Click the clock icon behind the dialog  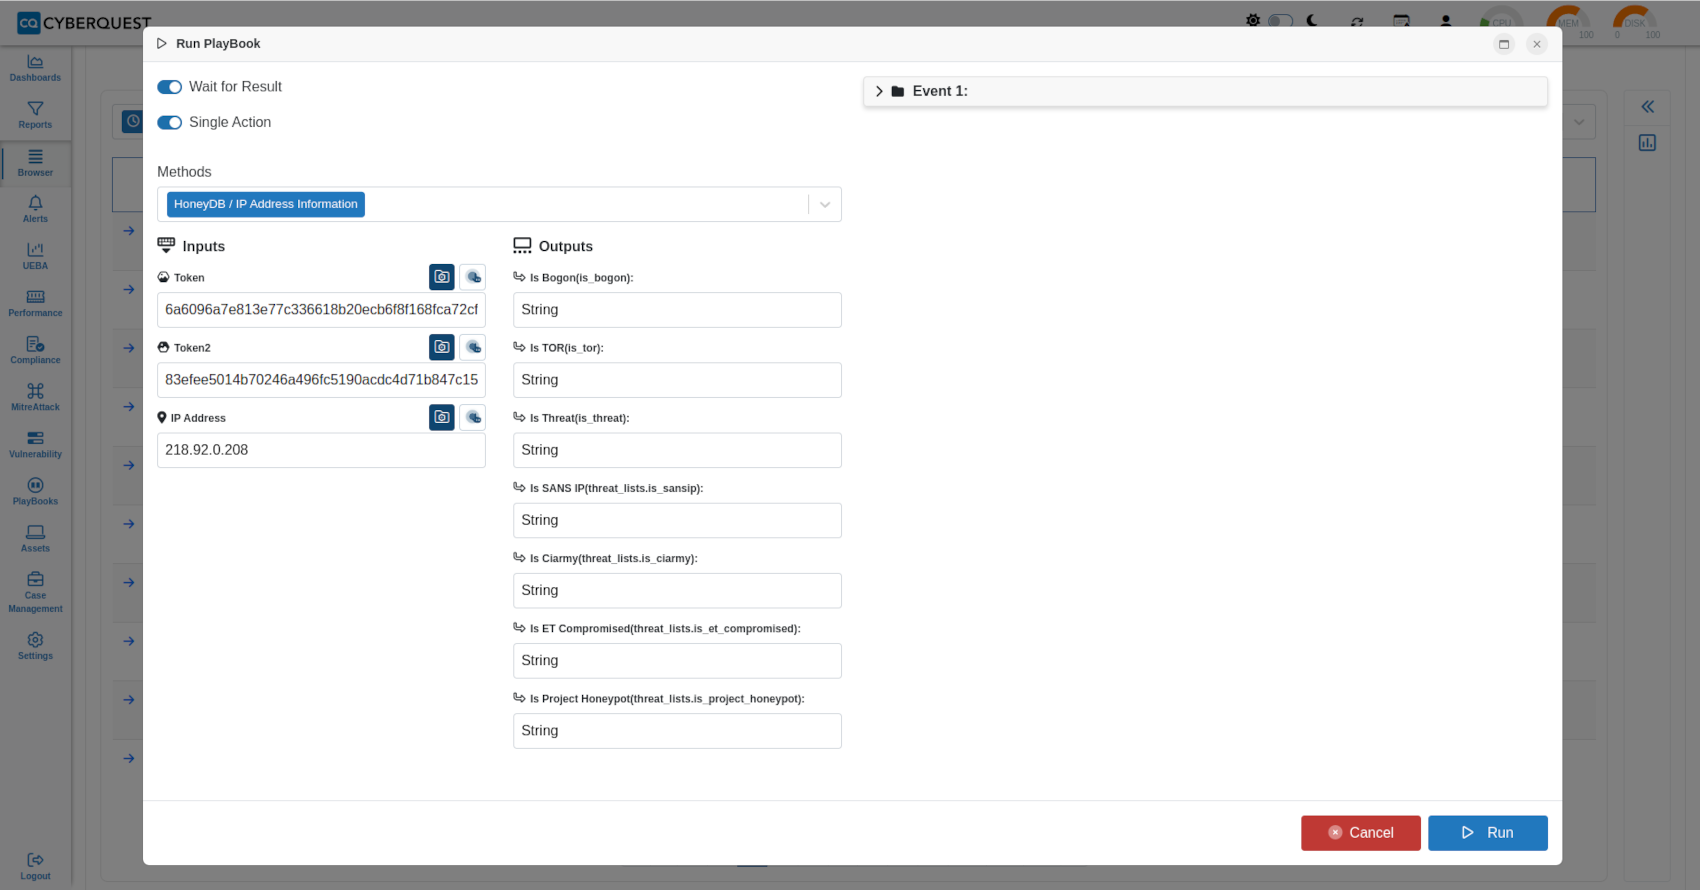pyautogui.click(x=132, y=121)
